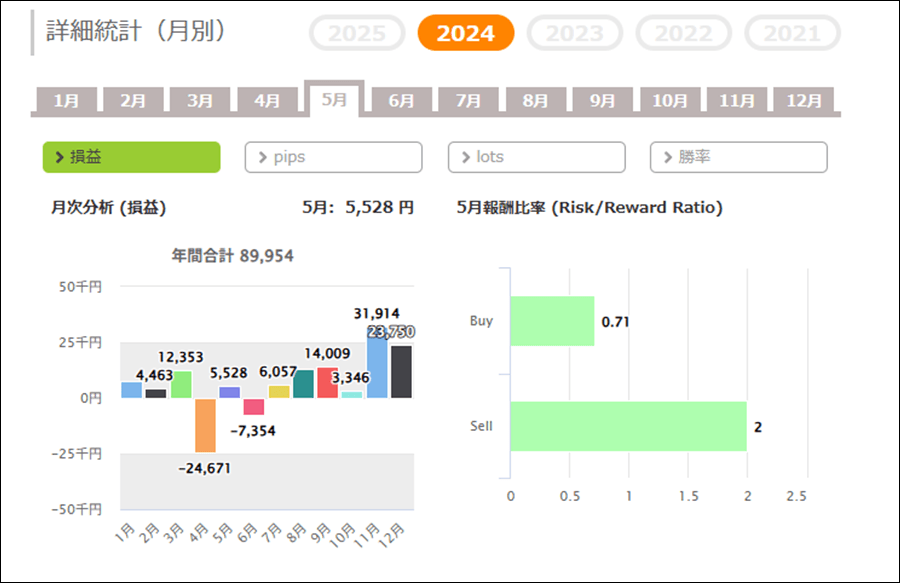Image resolution: width=900 pixels, height=583 pixels.
Task: Select the 2022 year button
Action: tap(683, 33)
